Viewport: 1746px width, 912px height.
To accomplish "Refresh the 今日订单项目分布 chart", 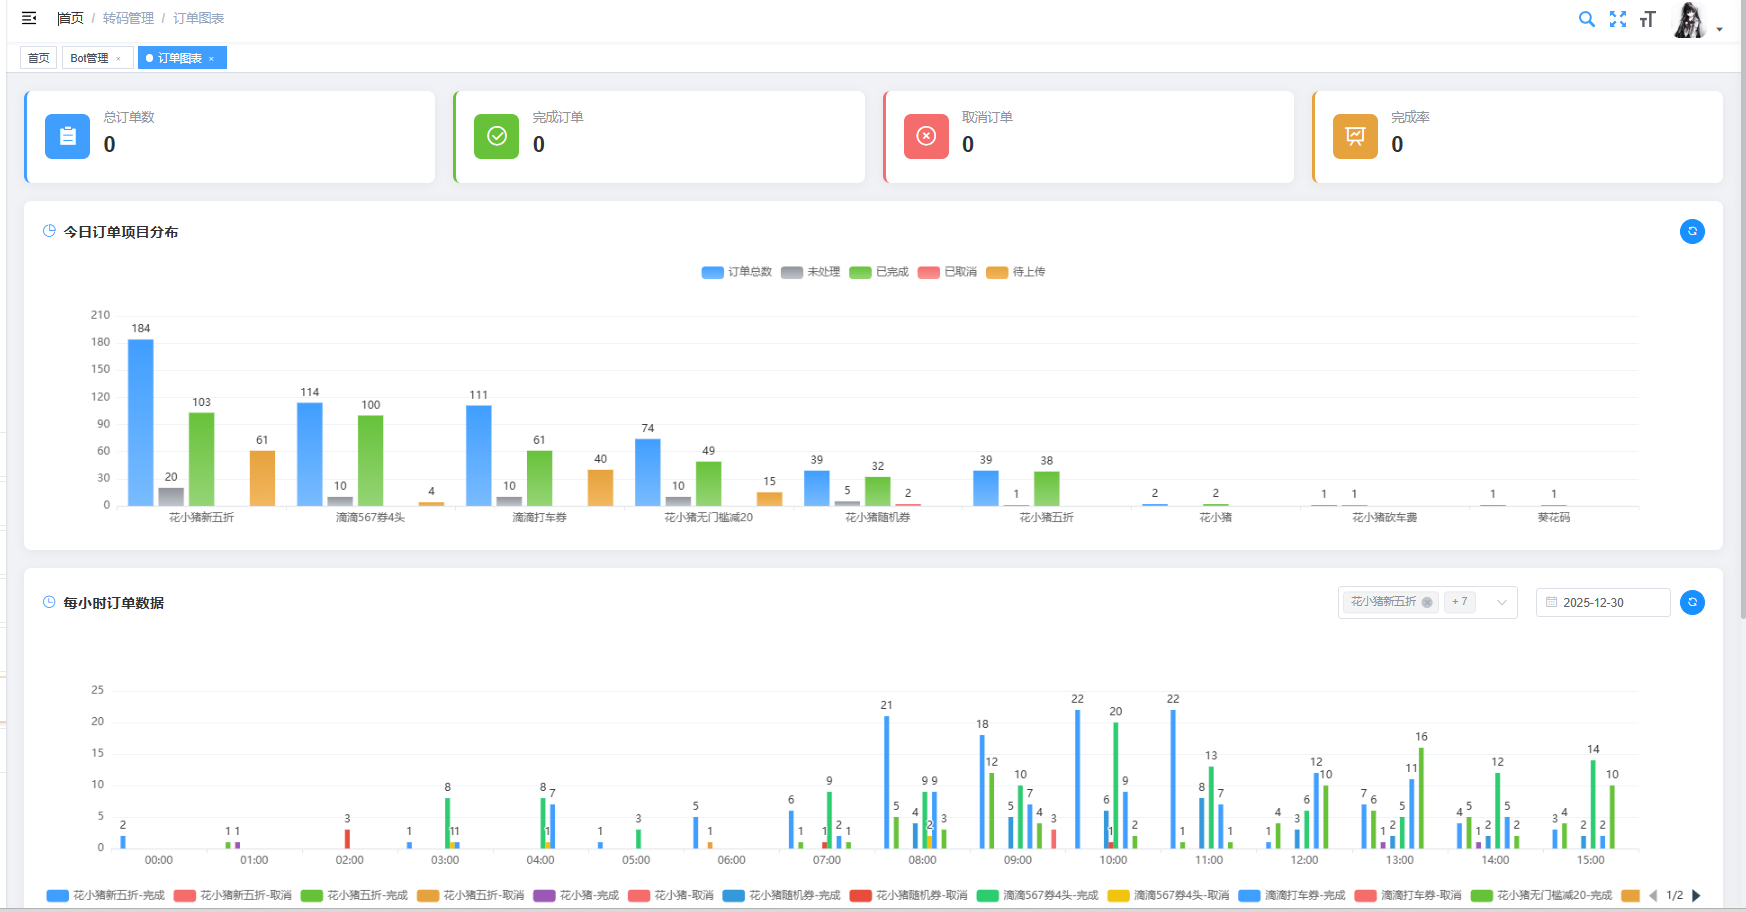I will [1692, 232].
